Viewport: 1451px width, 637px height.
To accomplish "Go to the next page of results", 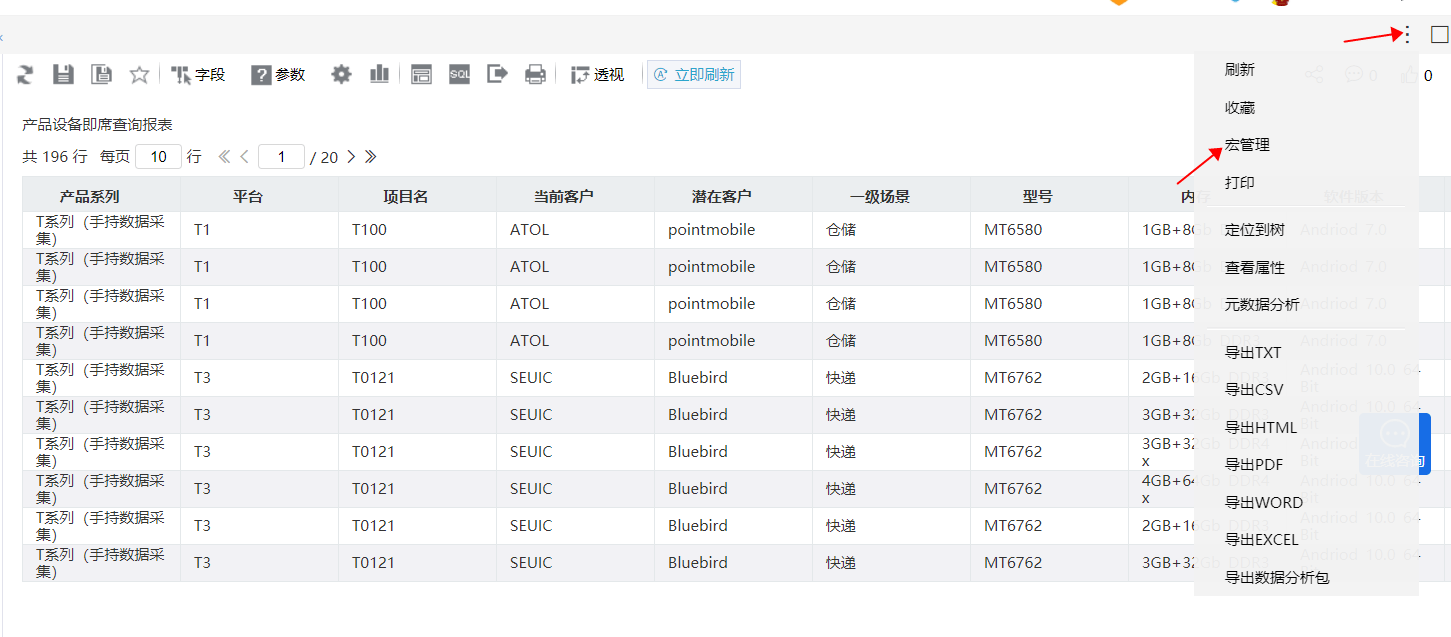I will [x=351, y=156].
